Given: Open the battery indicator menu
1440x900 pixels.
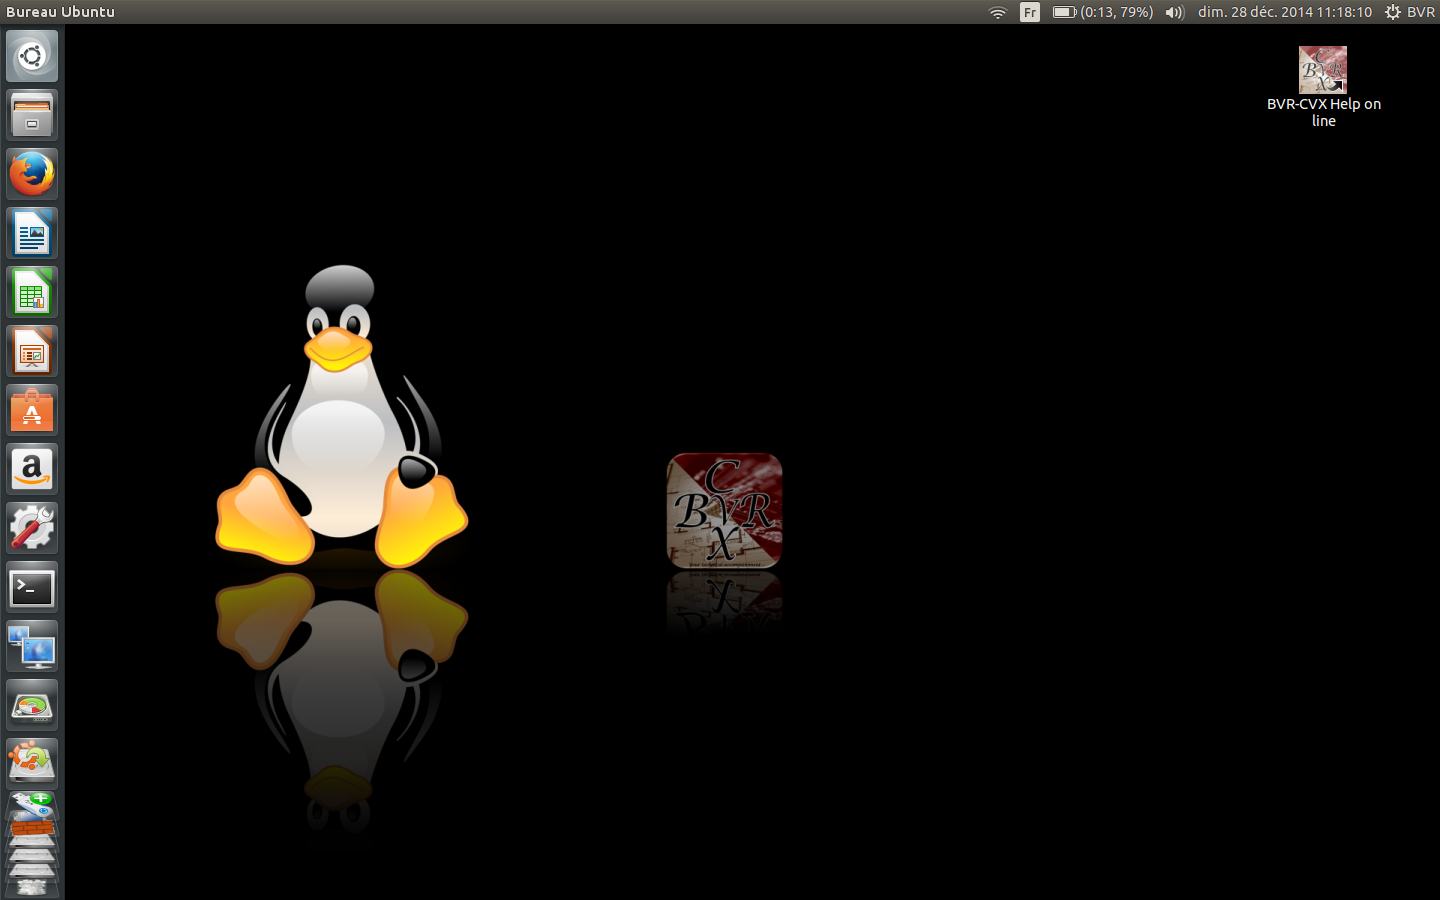Looking at the screenshot, I should click(1102, 12).
